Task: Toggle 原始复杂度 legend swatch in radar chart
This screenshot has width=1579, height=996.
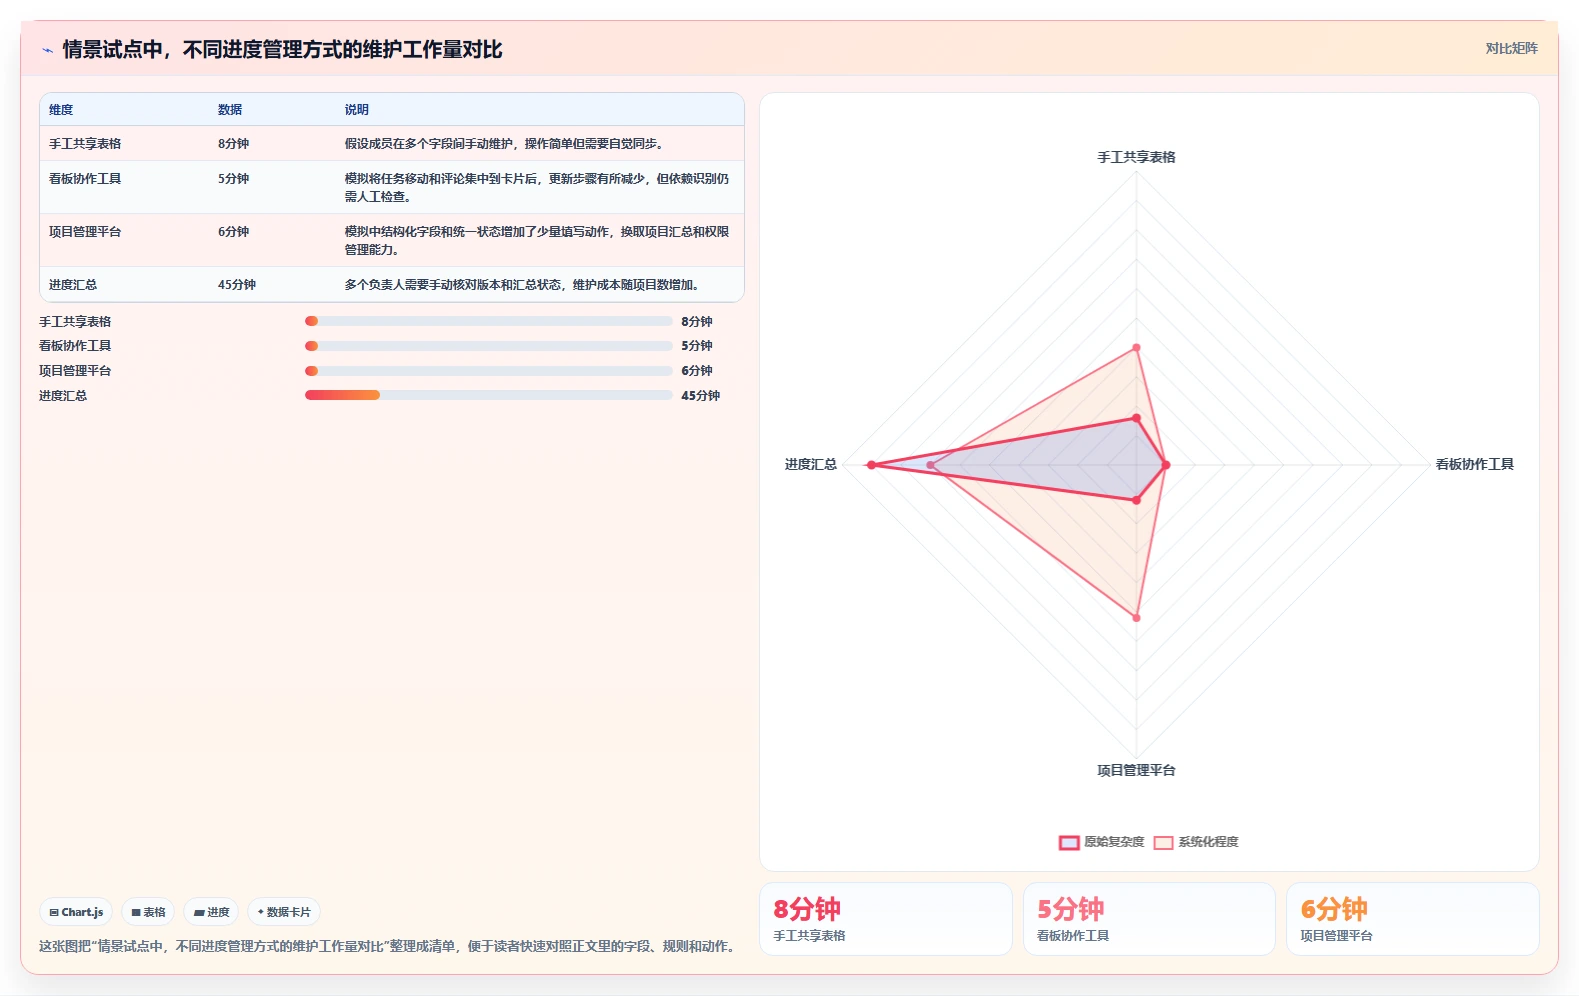Action: coord(1069,842)
